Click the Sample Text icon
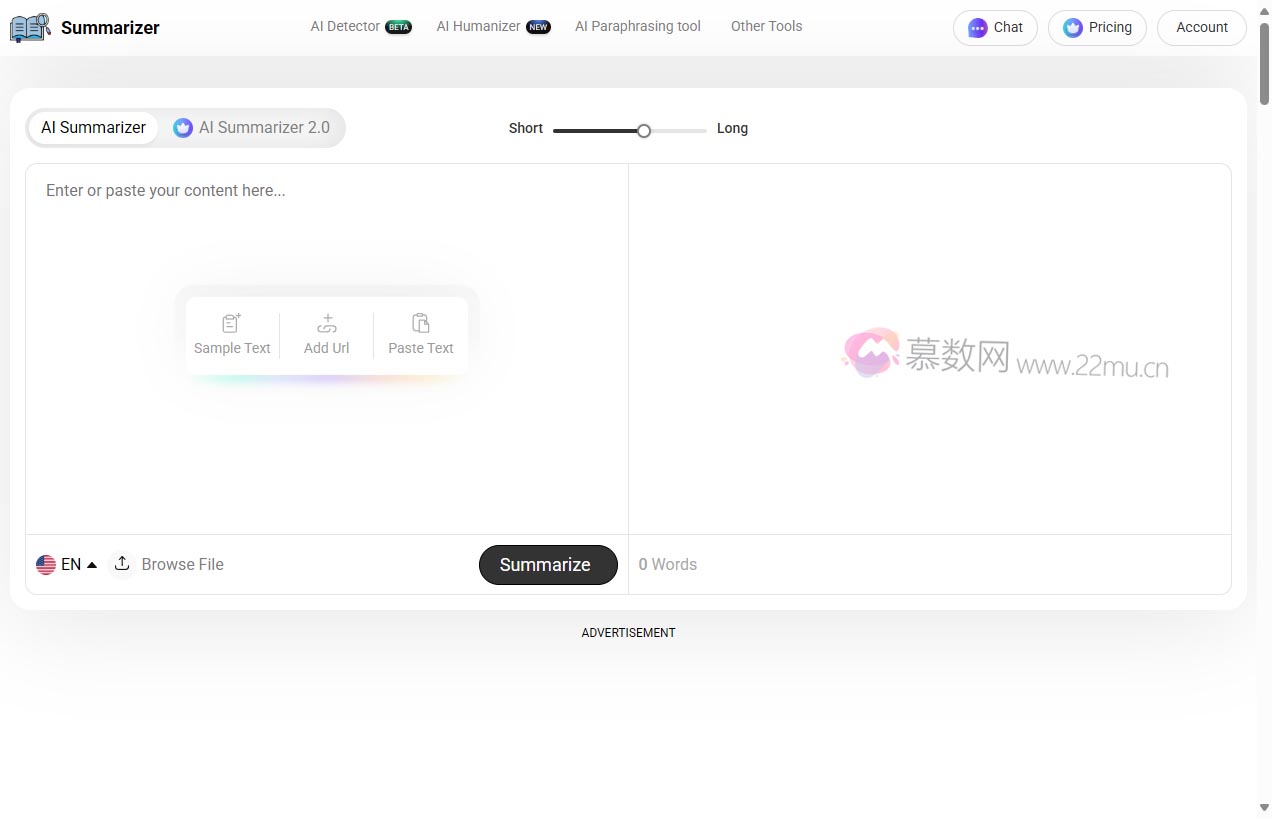 (x=232, y=323)
